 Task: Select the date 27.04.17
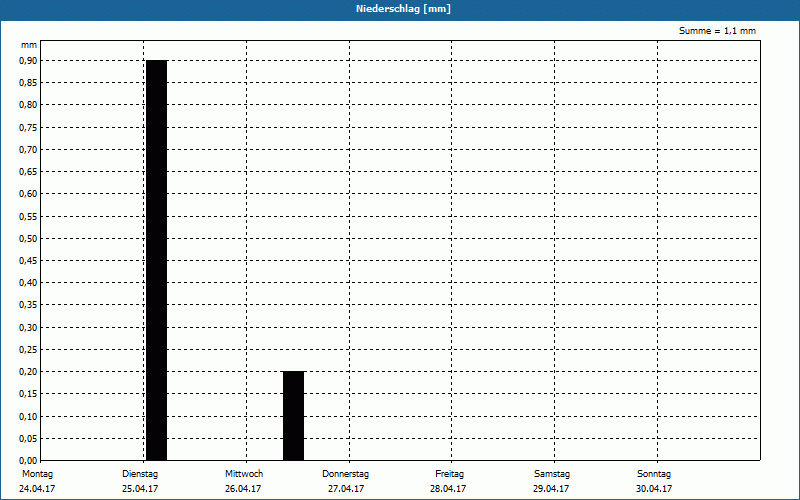click(346, 489)
